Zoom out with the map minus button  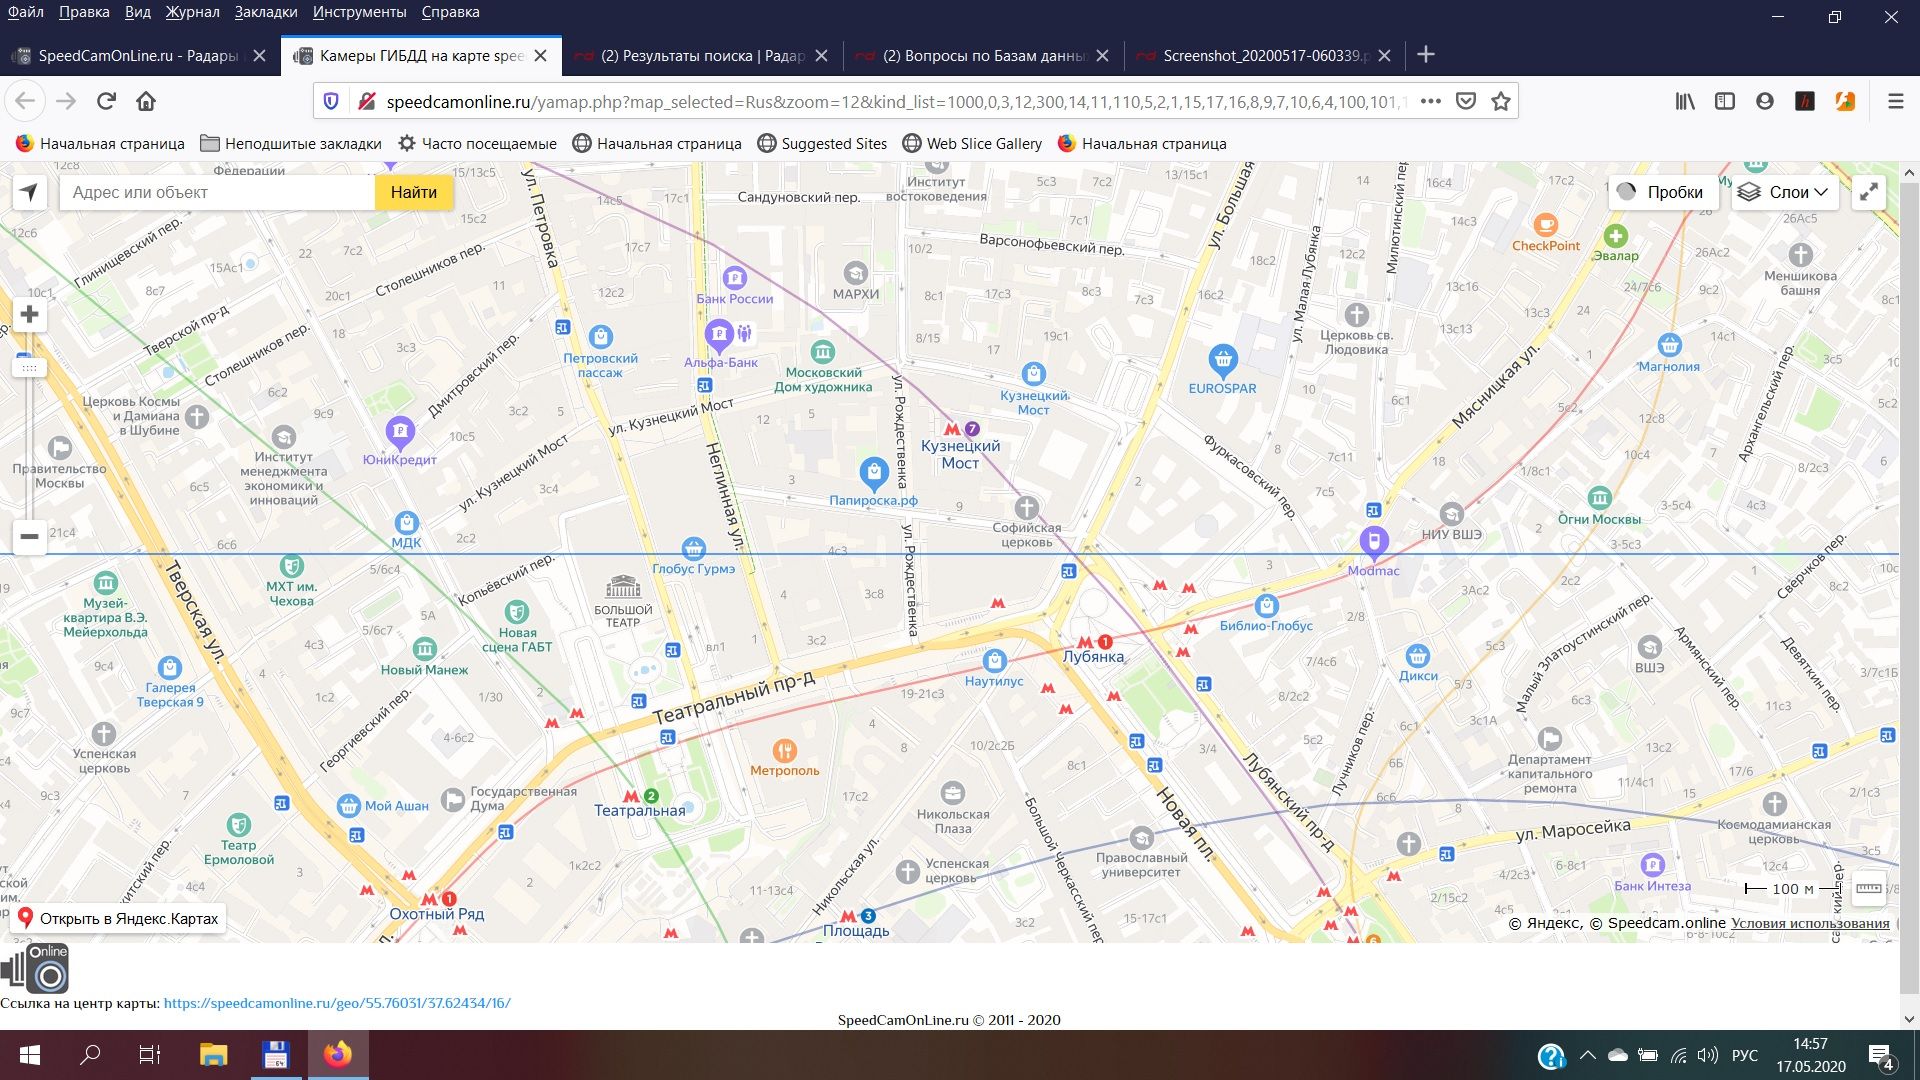29,536
